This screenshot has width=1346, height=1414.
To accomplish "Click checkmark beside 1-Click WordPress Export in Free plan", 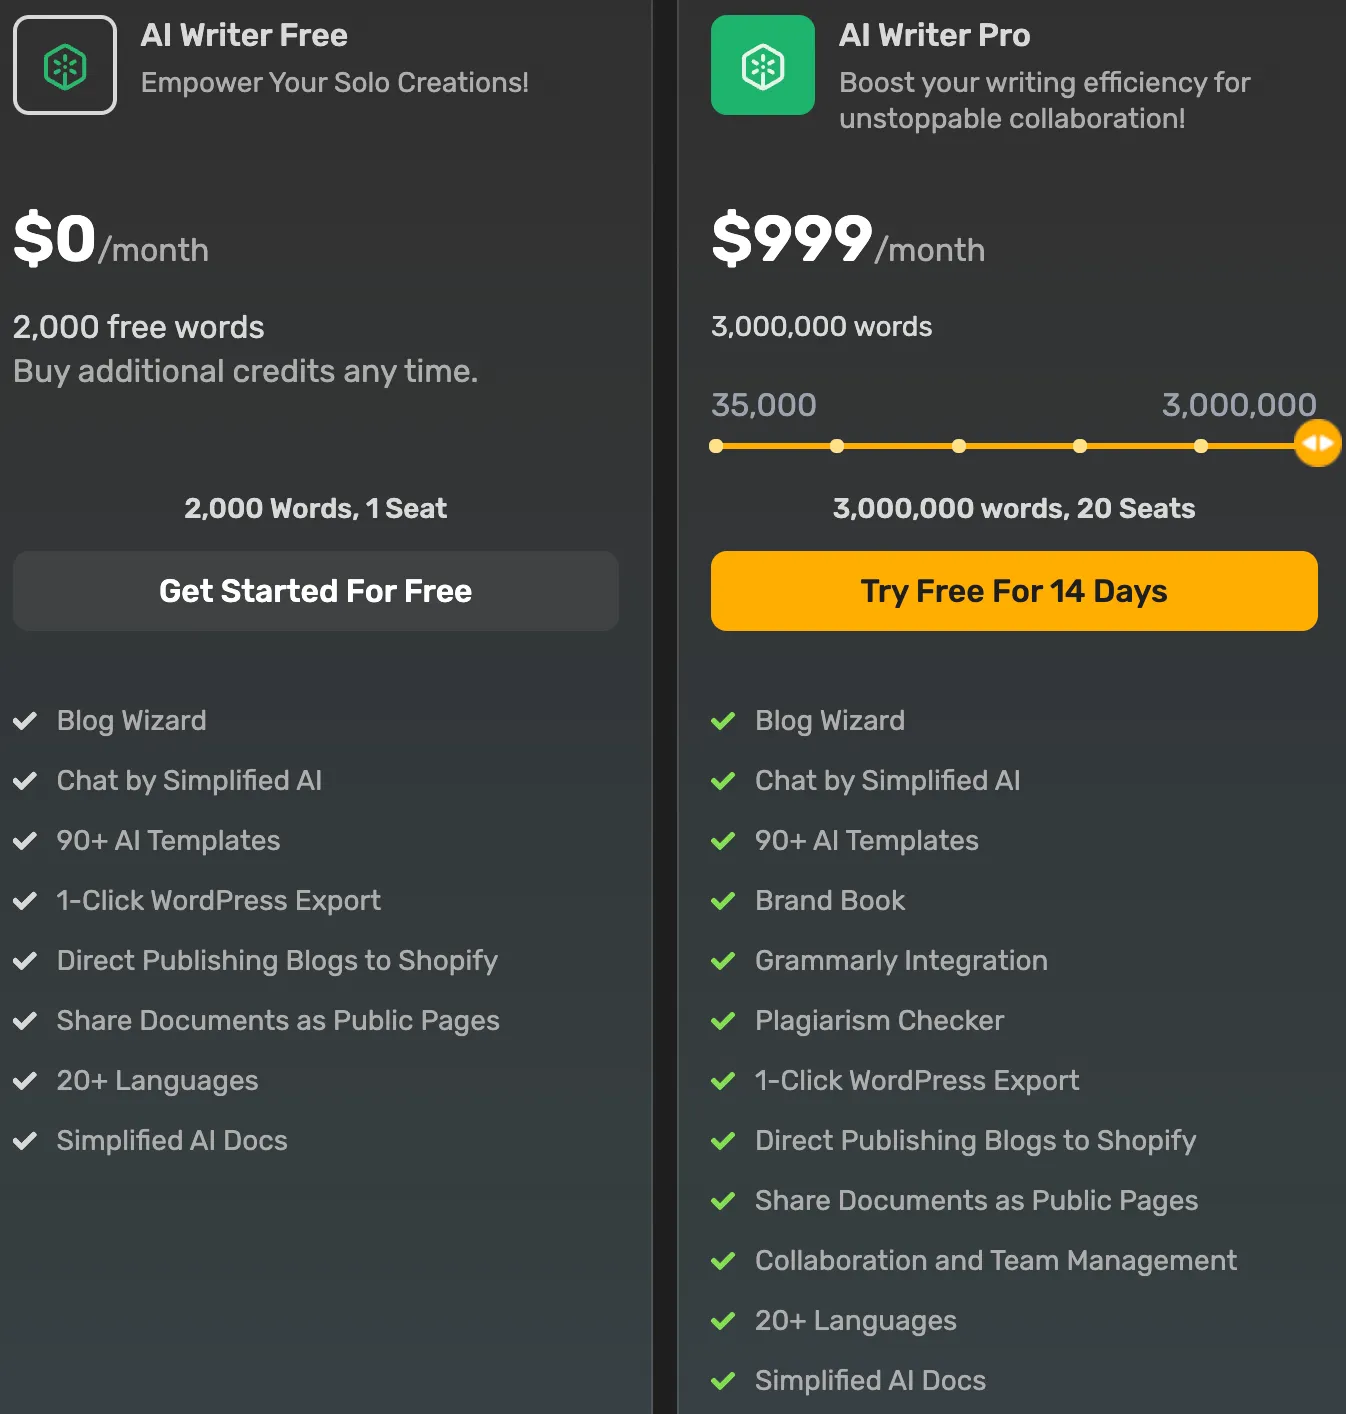I will (25, 900).
